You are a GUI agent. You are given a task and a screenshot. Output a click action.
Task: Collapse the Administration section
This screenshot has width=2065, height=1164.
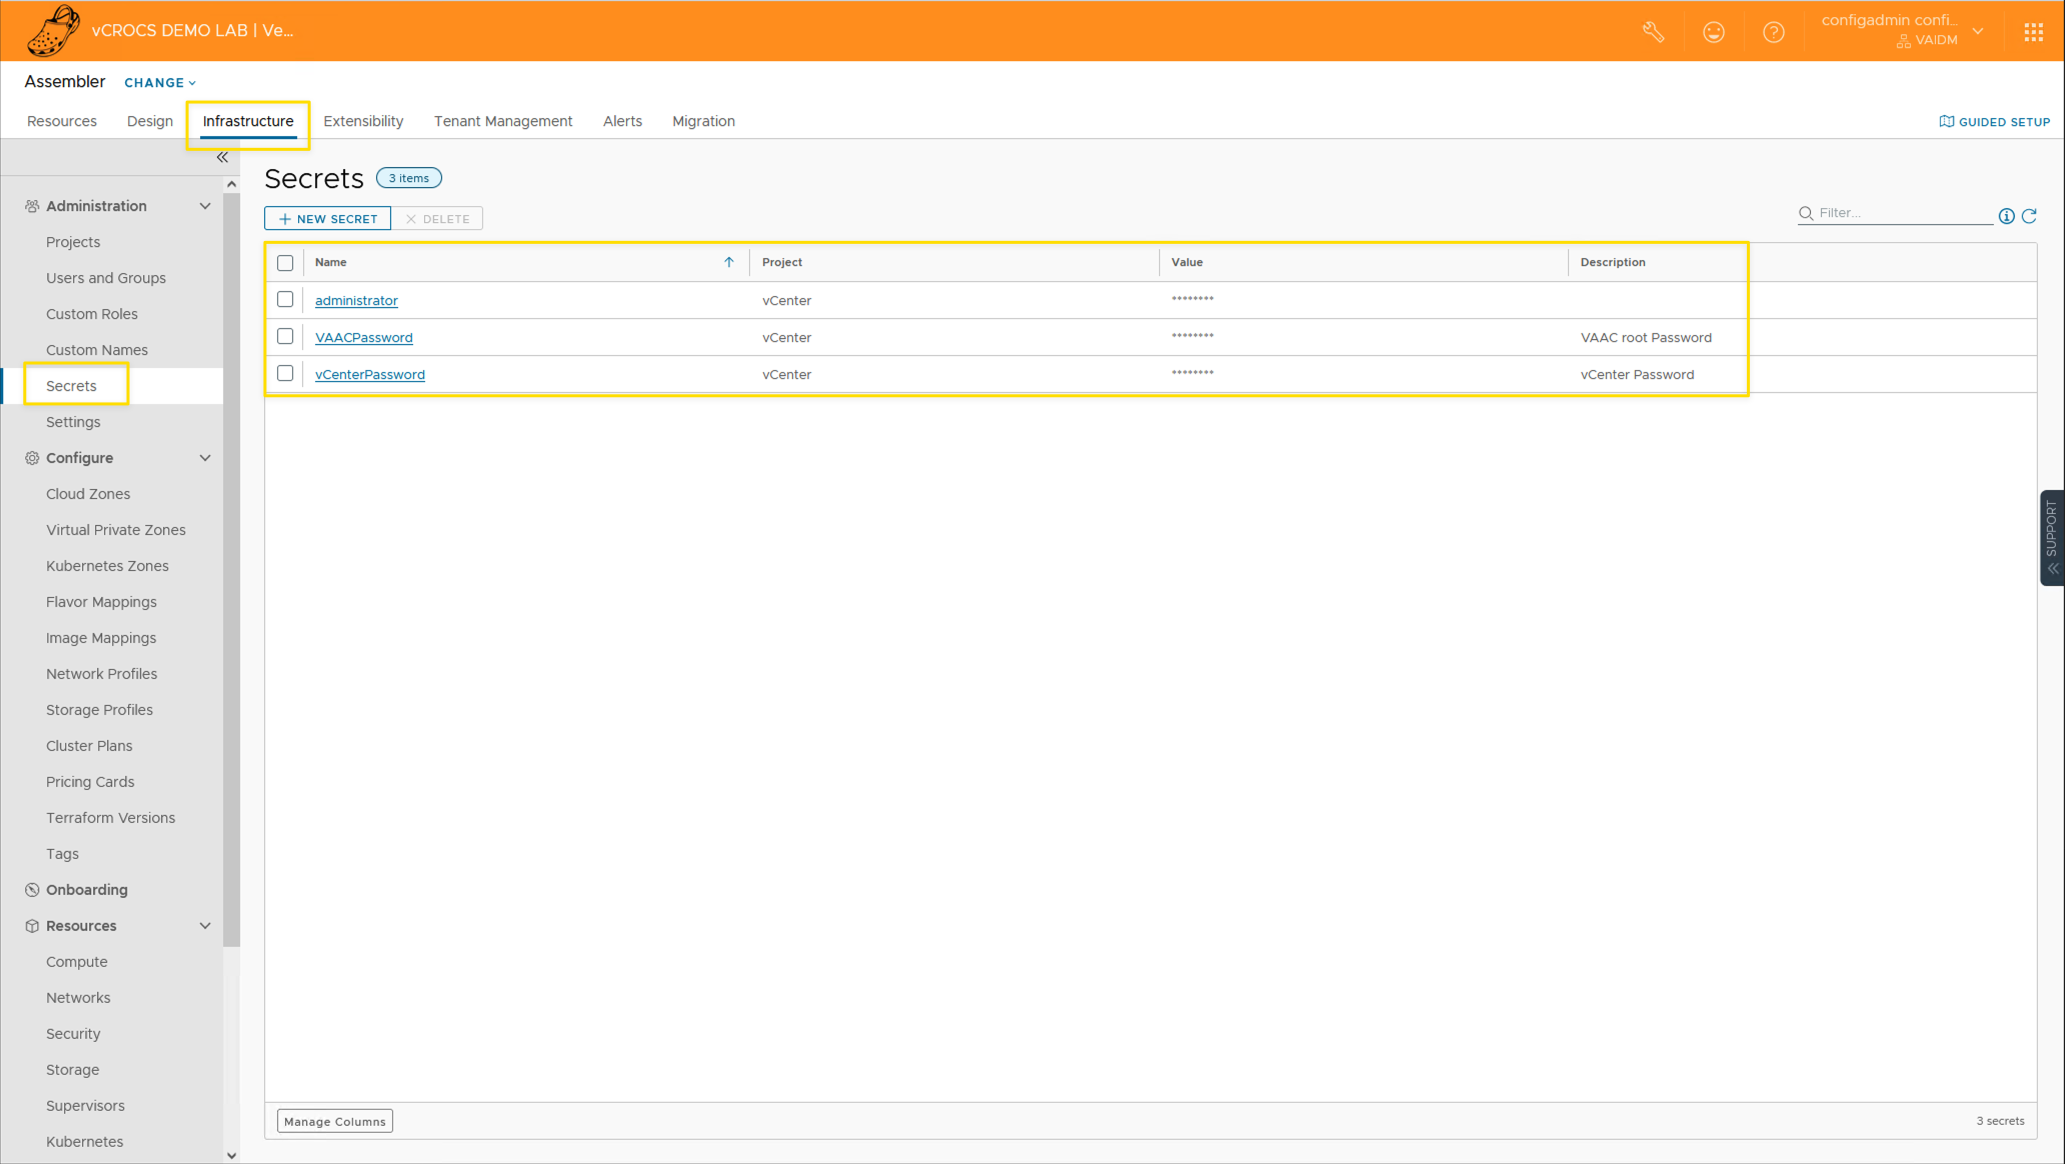(x=205, y=206)
